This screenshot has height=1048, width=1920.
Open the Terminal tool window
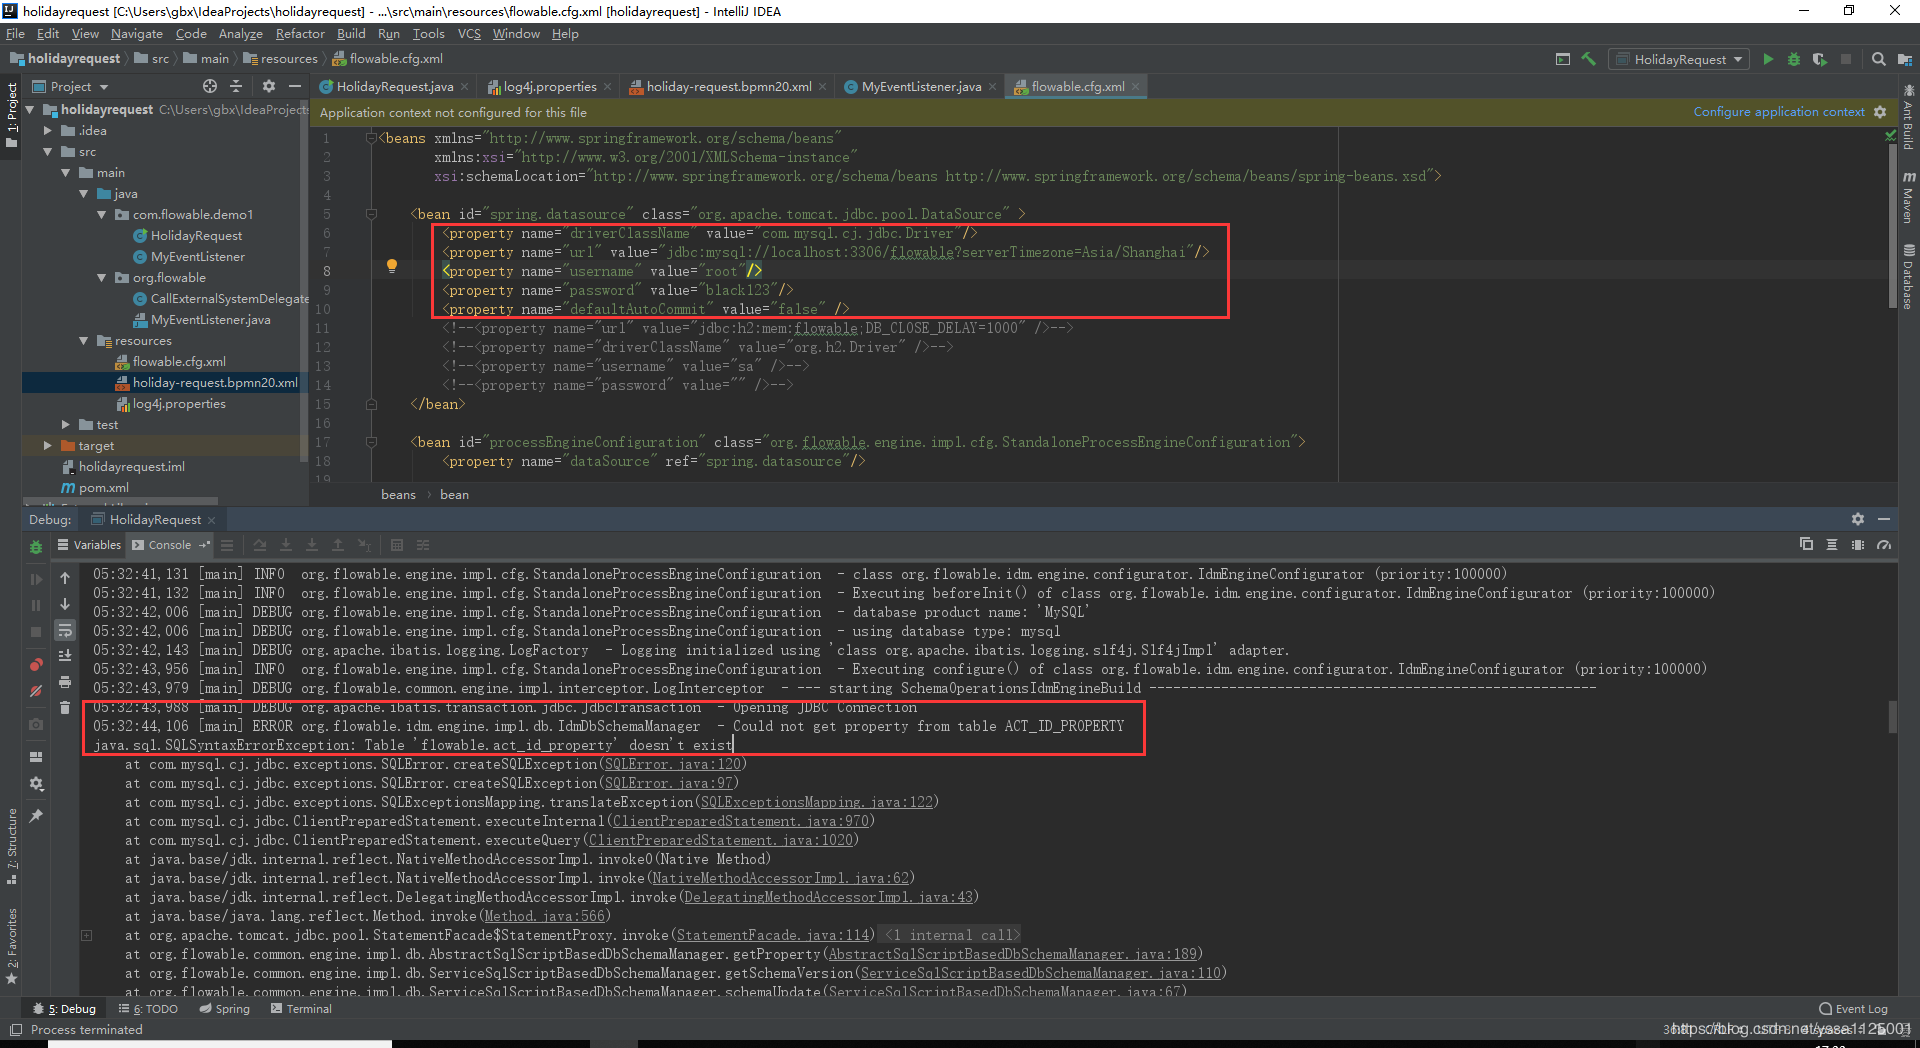(x=301, y=1009)
